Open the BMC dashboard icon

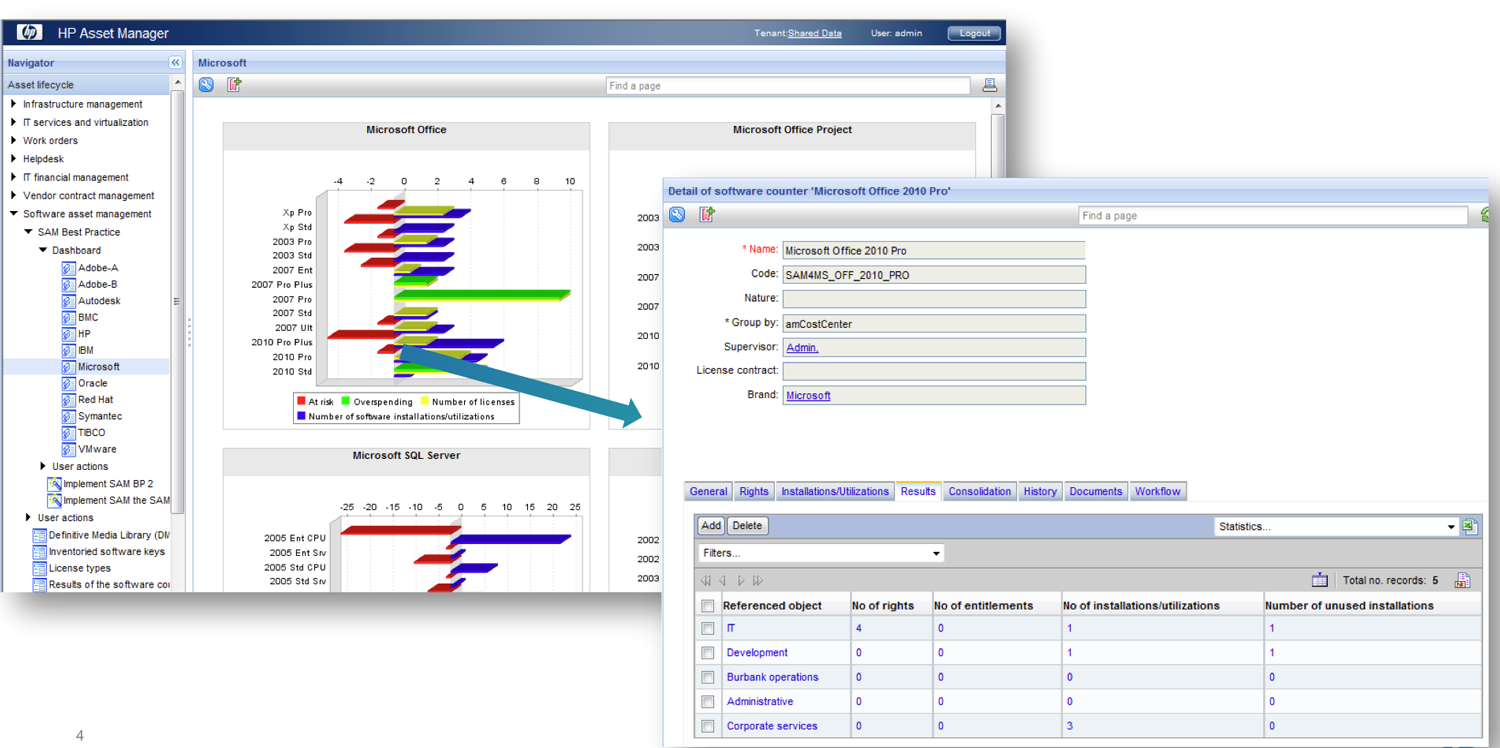68,318
